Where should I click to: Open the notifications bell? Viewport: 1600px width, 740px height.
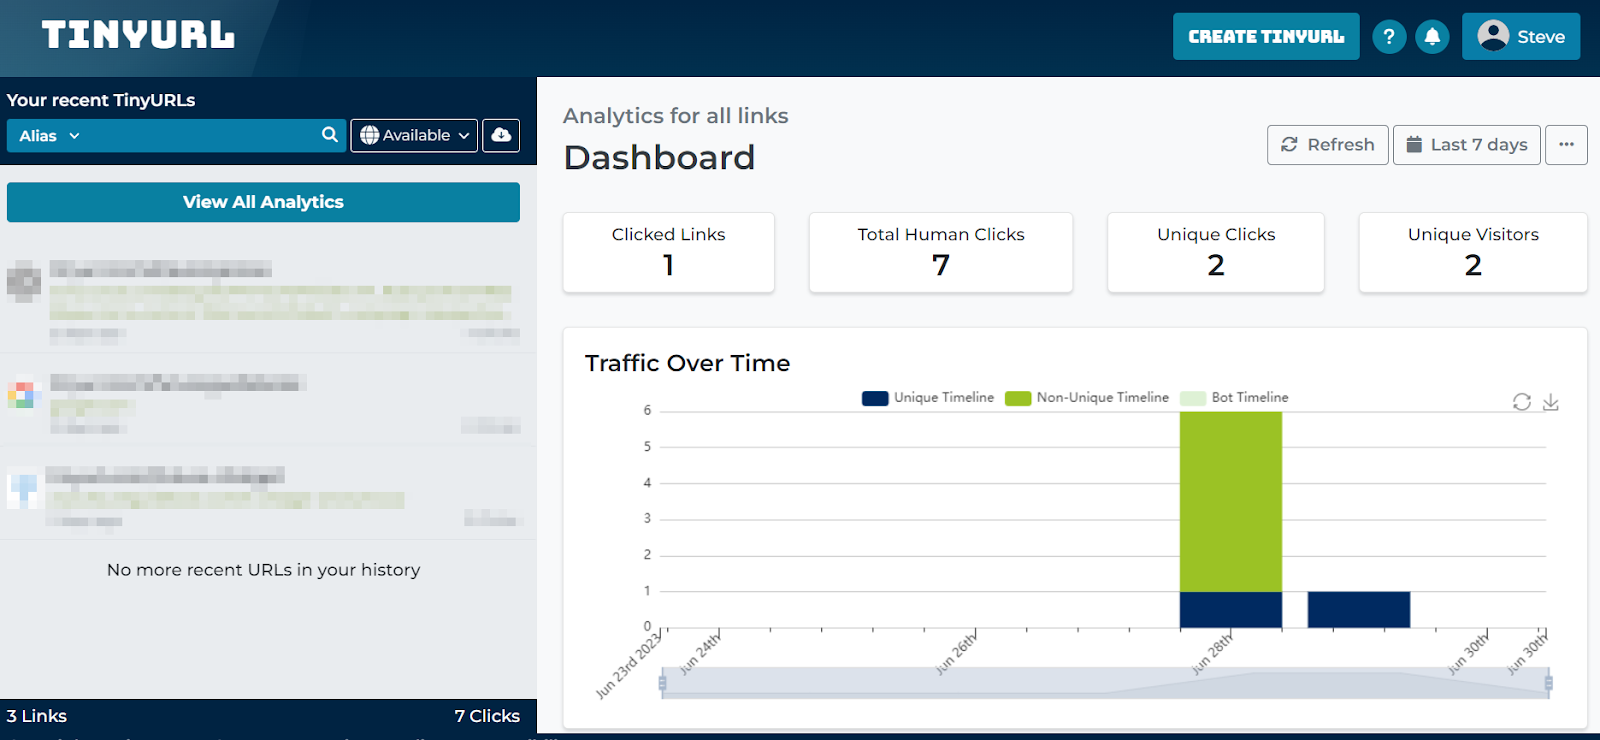point(1432,37)
